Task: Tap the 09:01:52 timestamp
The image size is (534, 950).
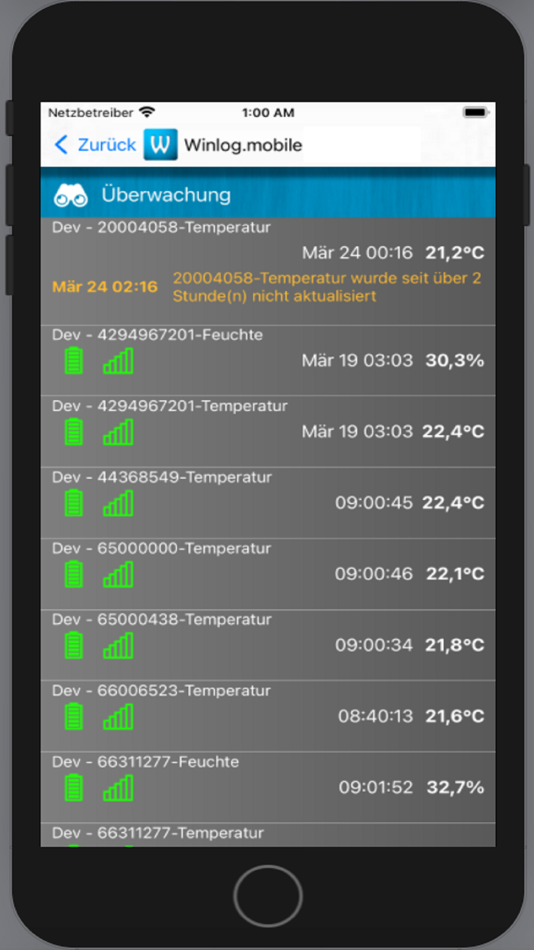Action: coord(376,788)
